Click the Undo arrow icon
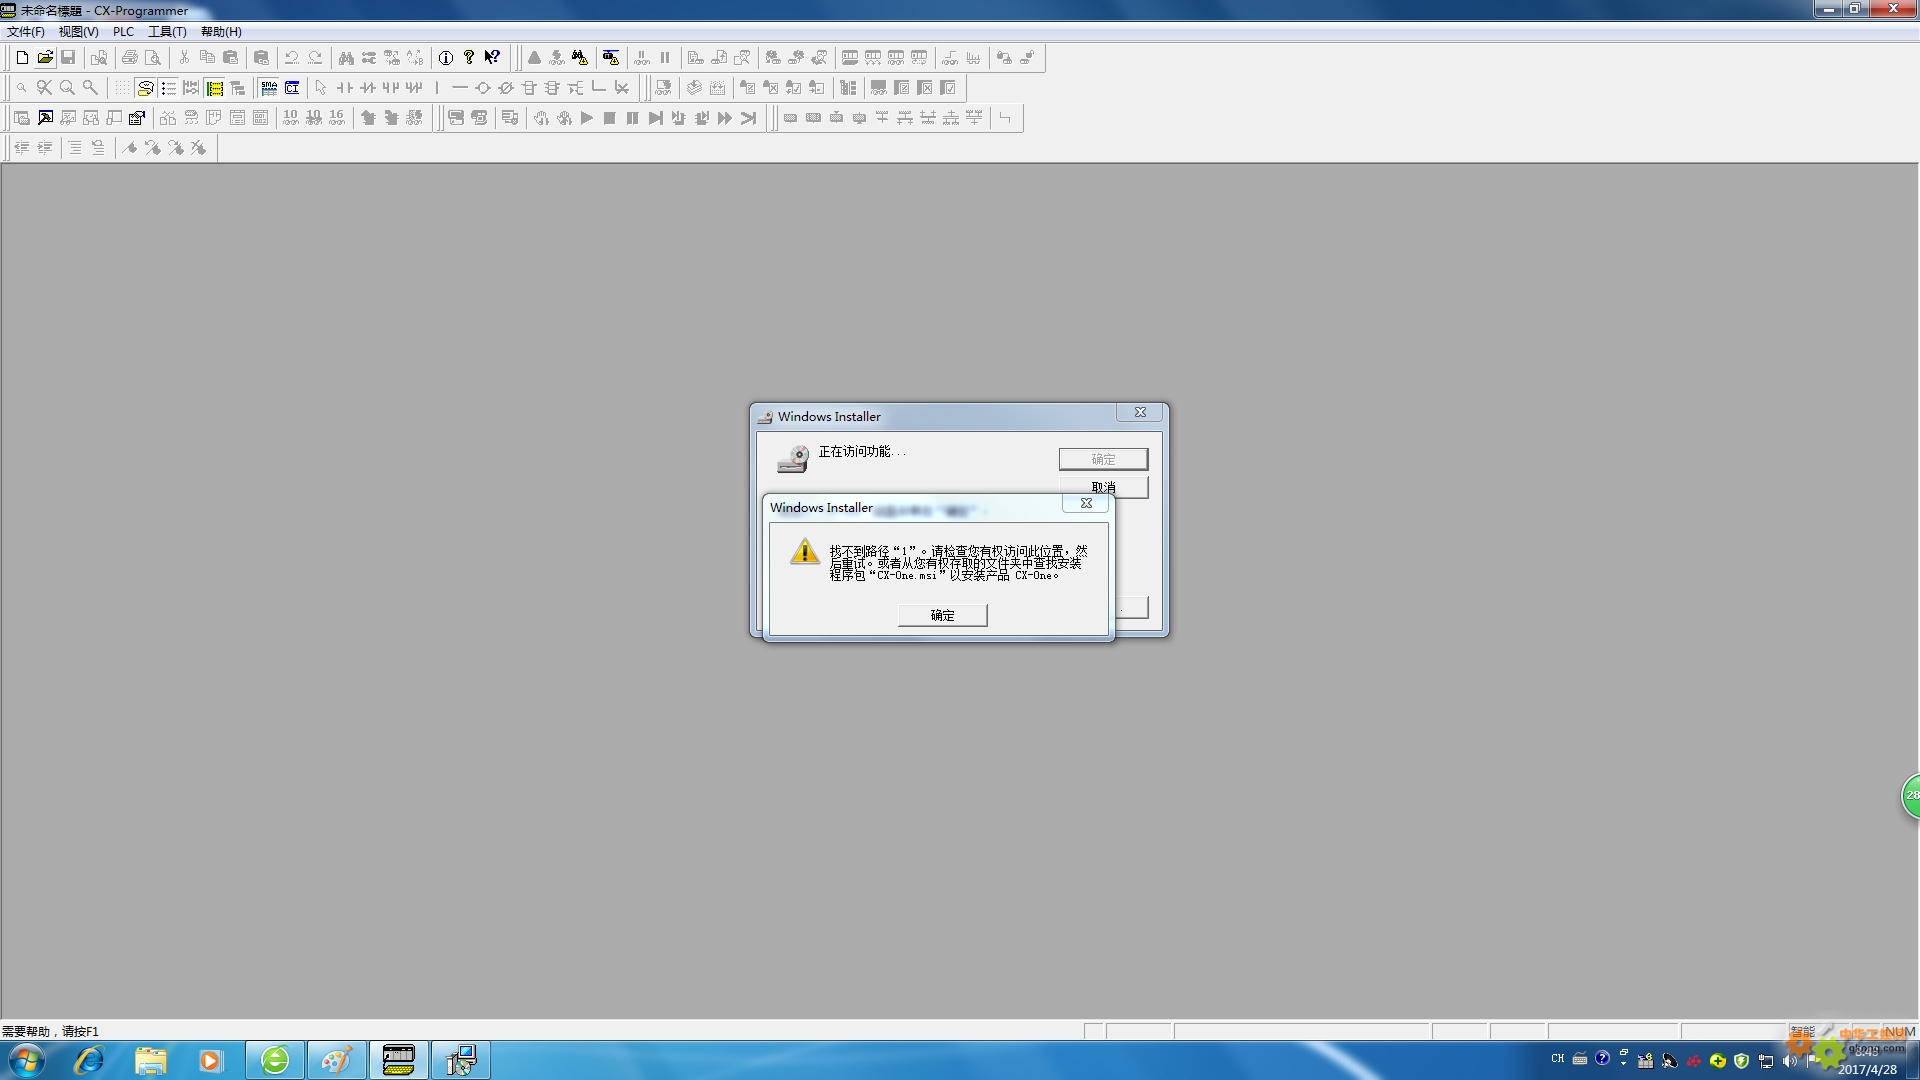Image resolution: width=1920 pixels, height=1080 pixels. (292, 58)
